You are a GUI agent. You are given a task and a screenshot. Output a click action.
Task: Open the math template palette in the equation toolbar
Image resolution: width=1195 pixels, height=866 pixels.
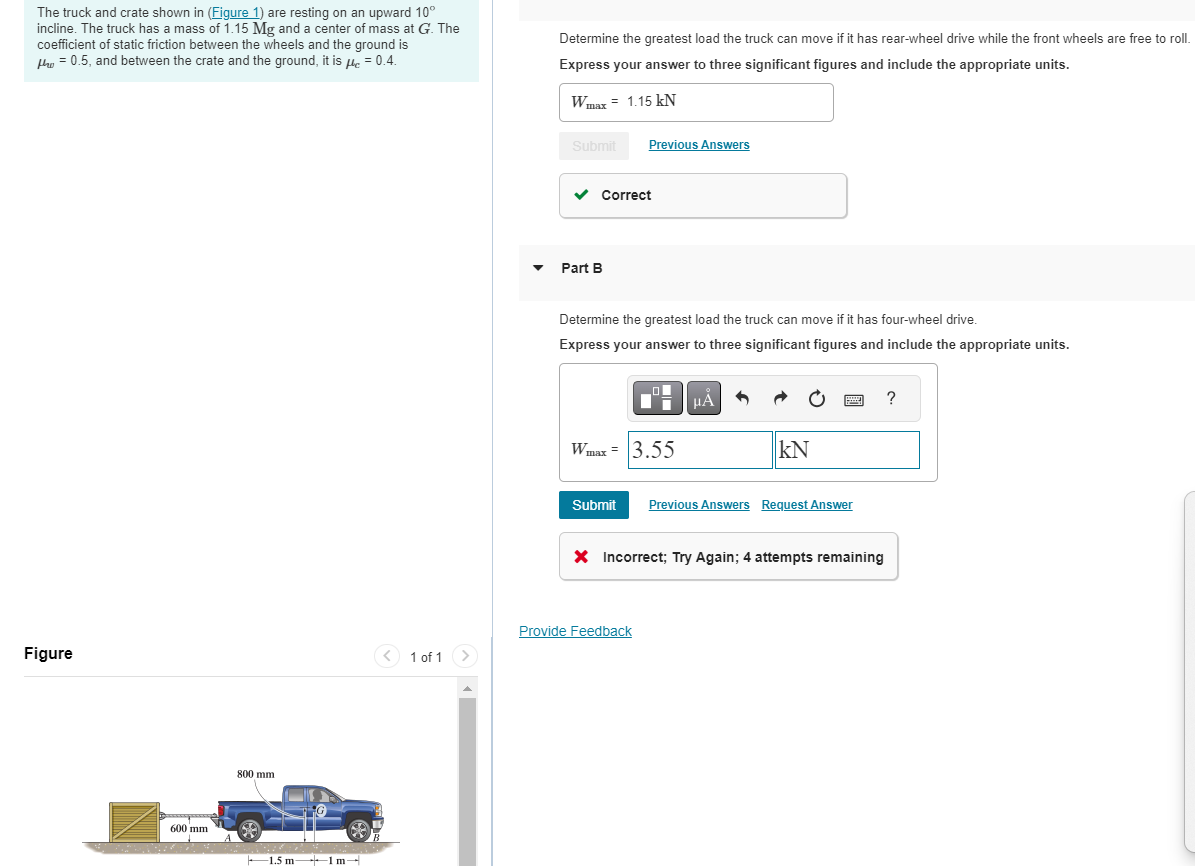(x=657, y=397)
